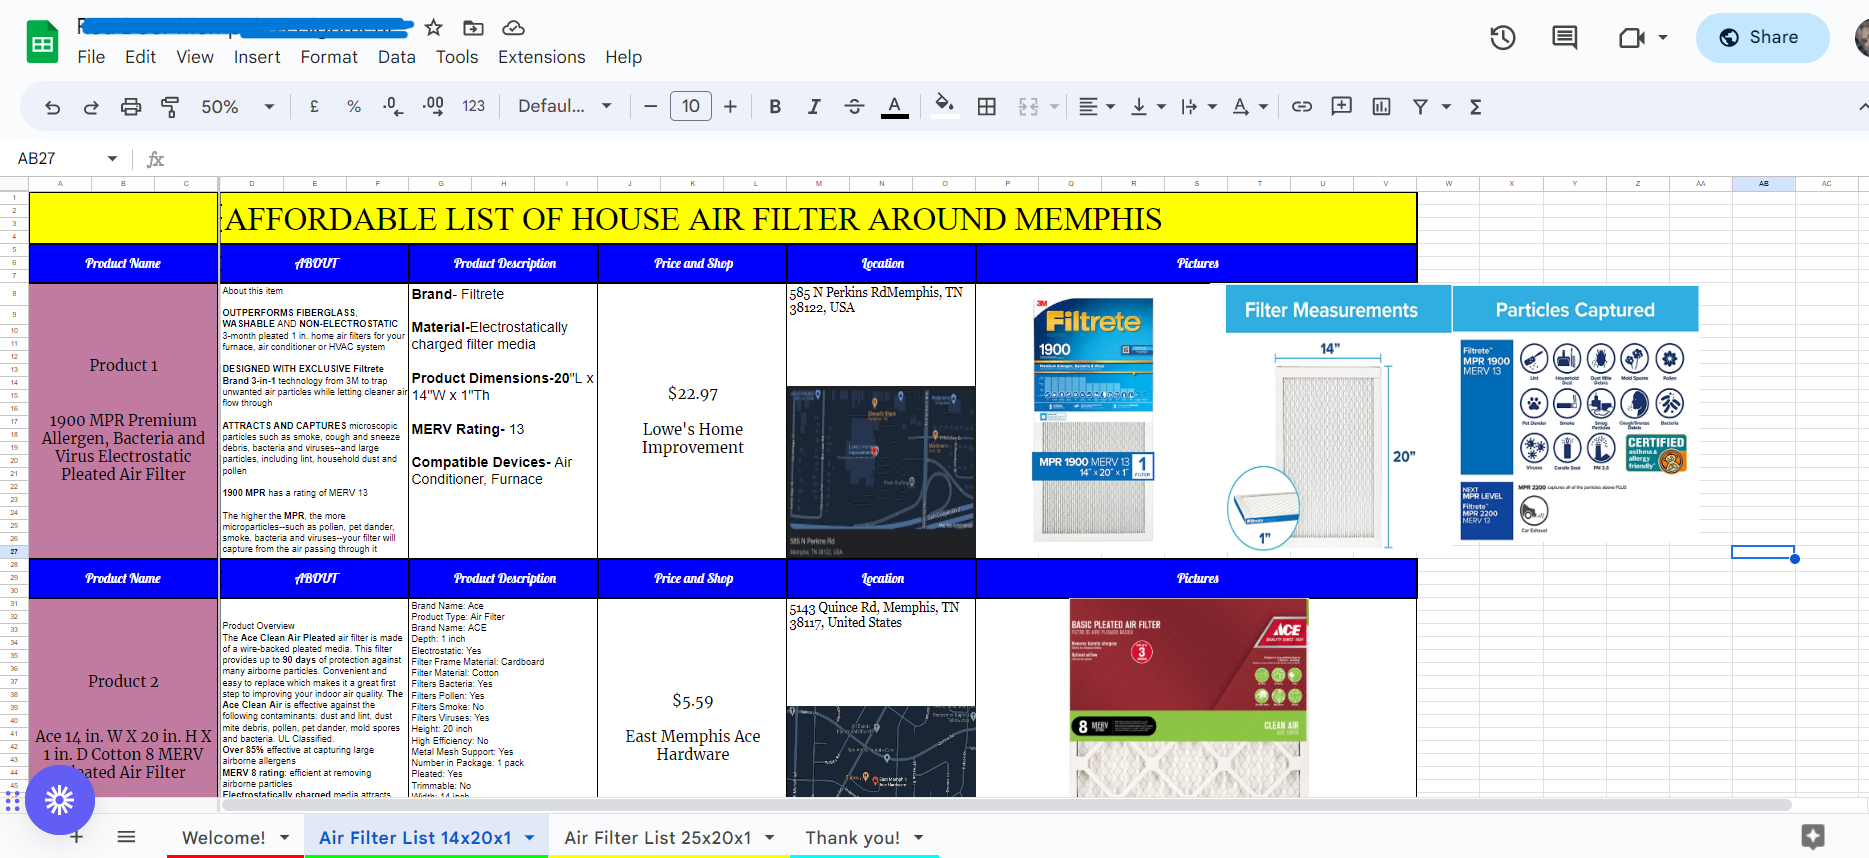Show the all sheets list
1869x858 pixels.
tap(126, 837)
